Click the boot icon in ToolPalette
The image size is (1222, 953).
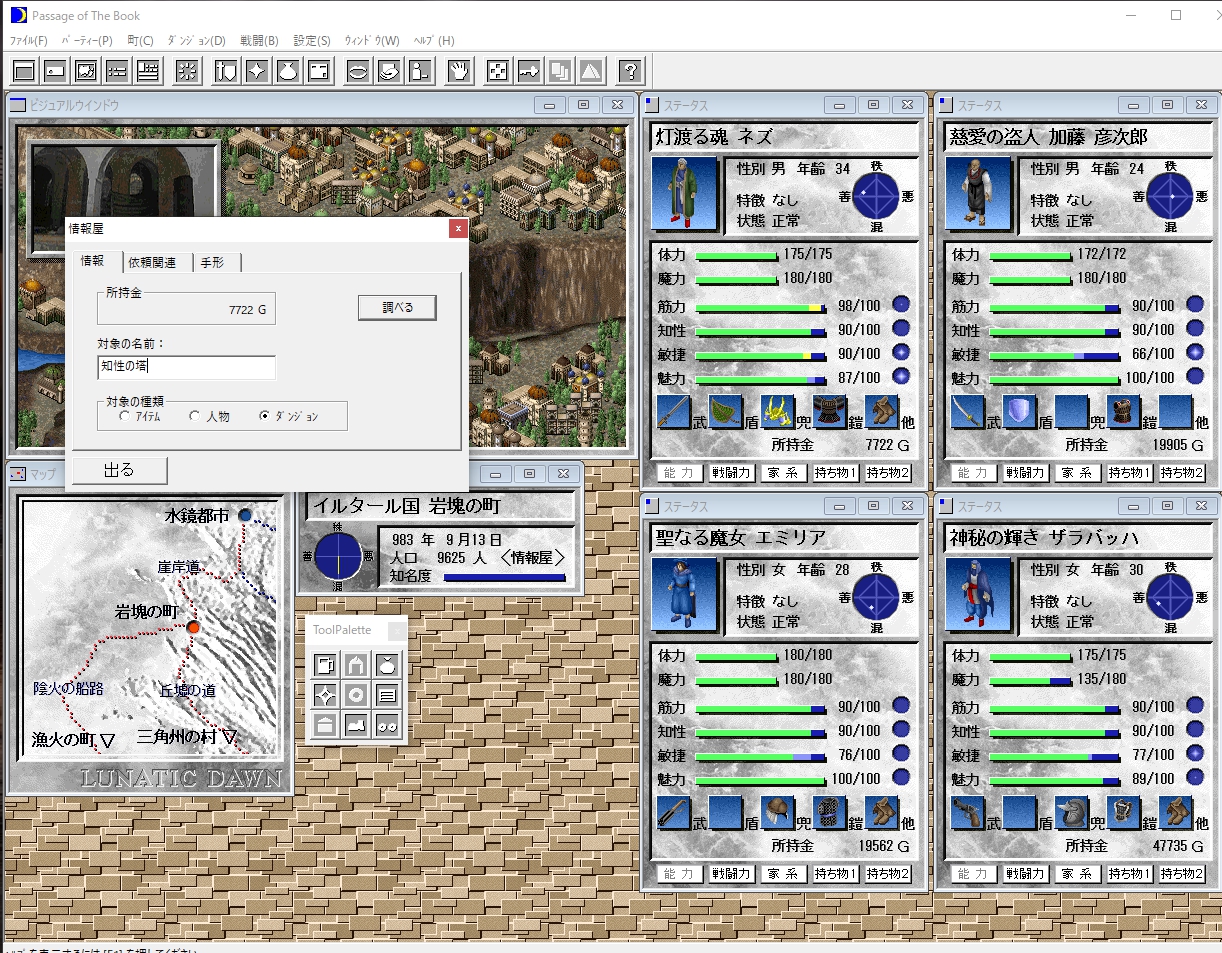pyautogui.click(x=356, y=725)
